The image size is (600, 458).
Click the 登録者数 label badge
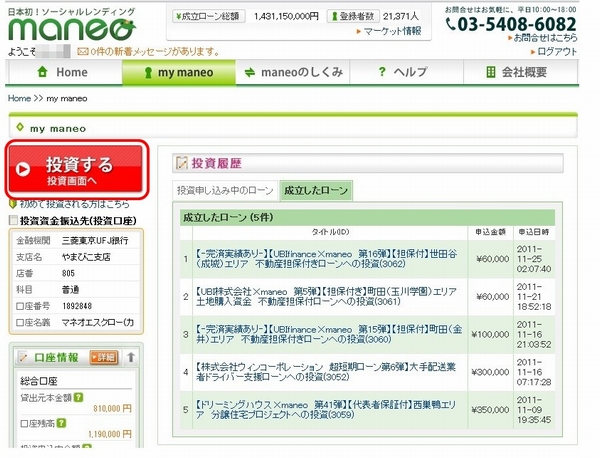[x=353, y=16]
